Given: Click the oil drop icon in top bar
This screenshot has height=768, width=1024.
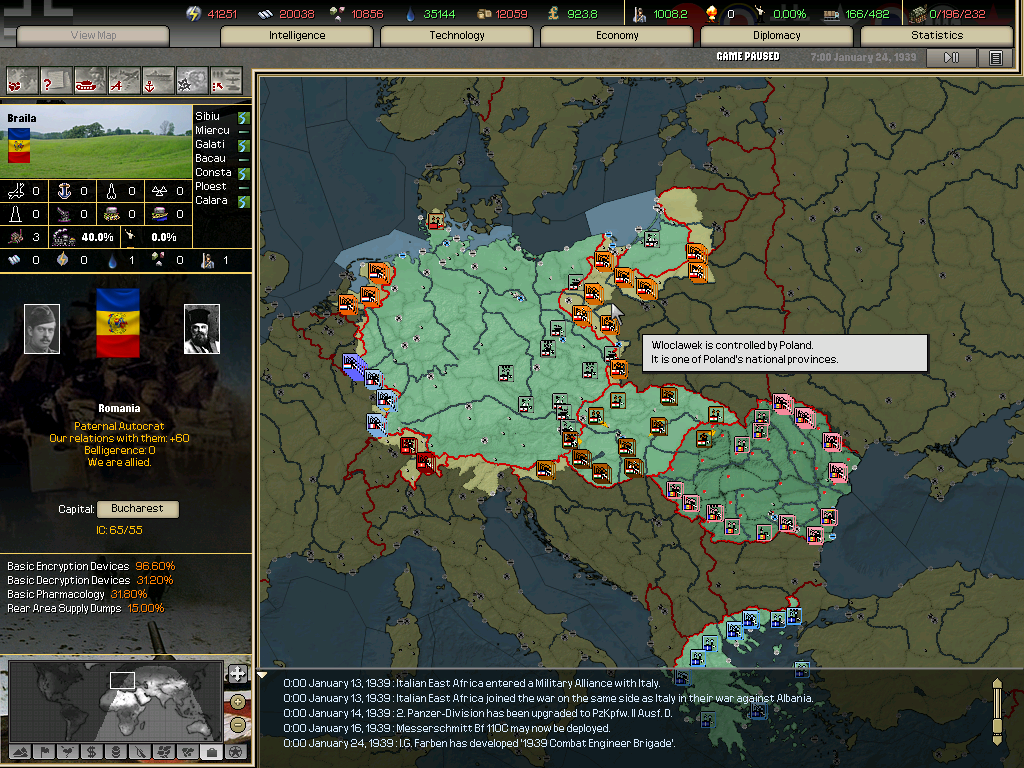Looking at the screenshot, I should pyautogui.click(x=410, y=14).
